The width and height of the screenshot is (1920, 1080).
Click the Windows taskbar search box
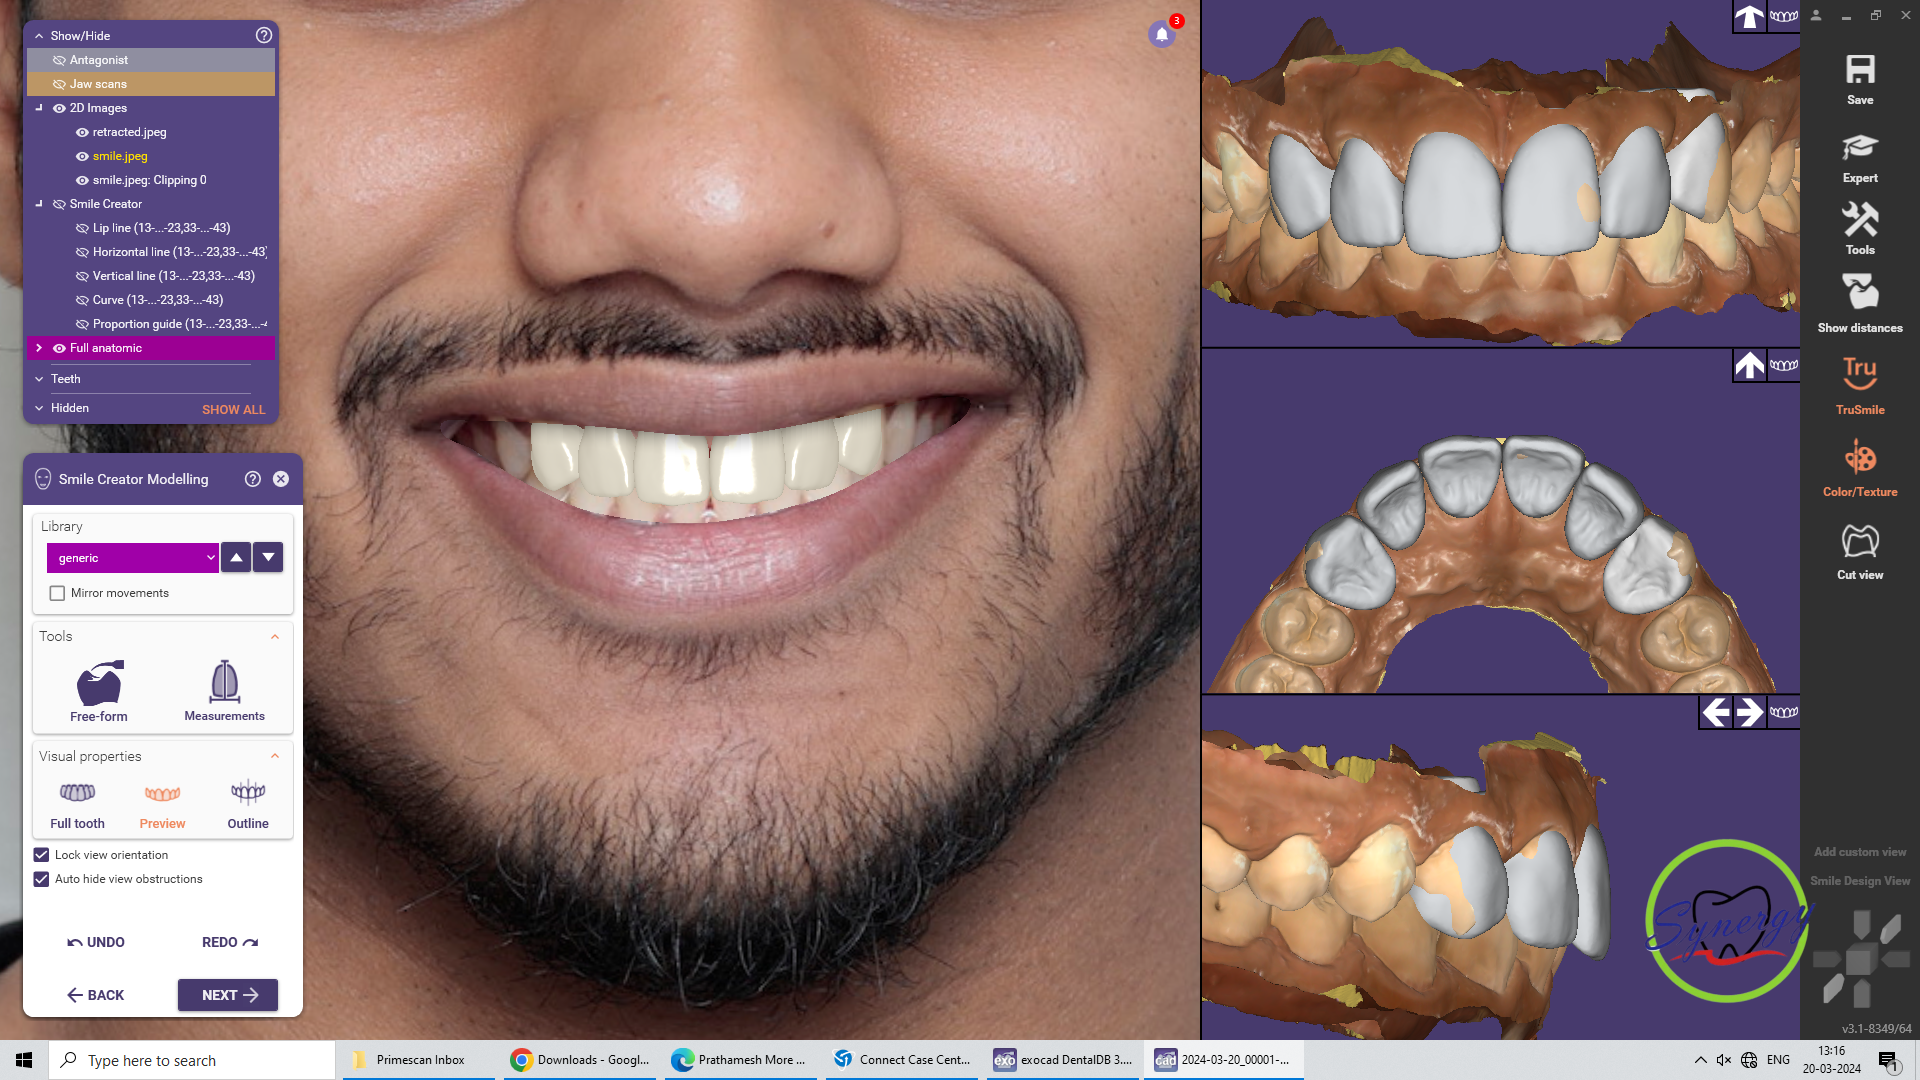192,1060
